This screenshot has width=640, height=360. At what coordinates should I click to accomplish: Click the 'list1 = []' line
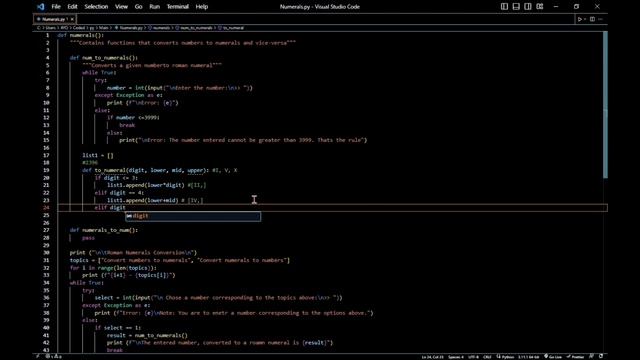point(98,155)
